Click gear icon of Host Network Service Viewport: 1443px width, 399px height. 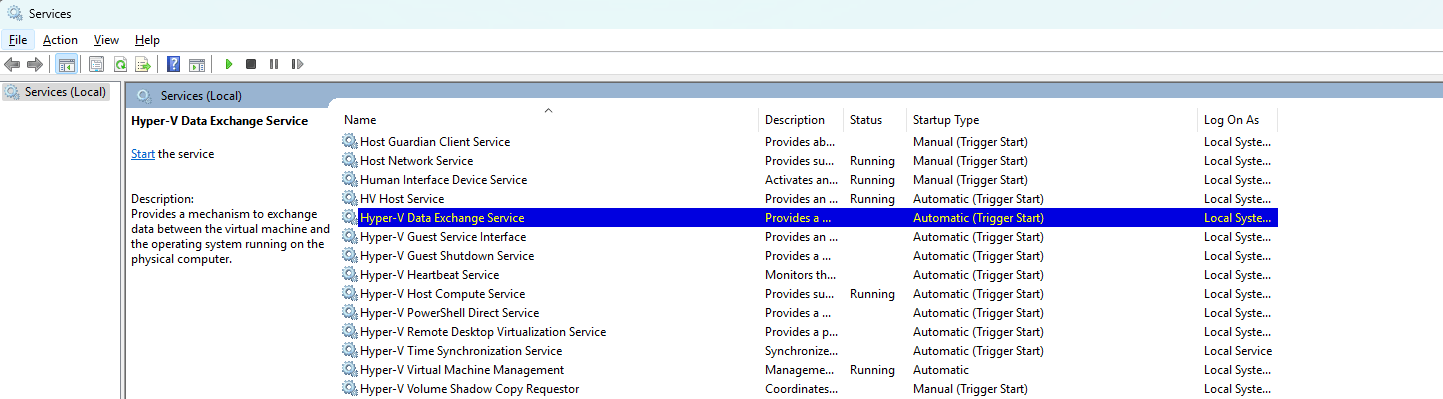click(350, 161)
